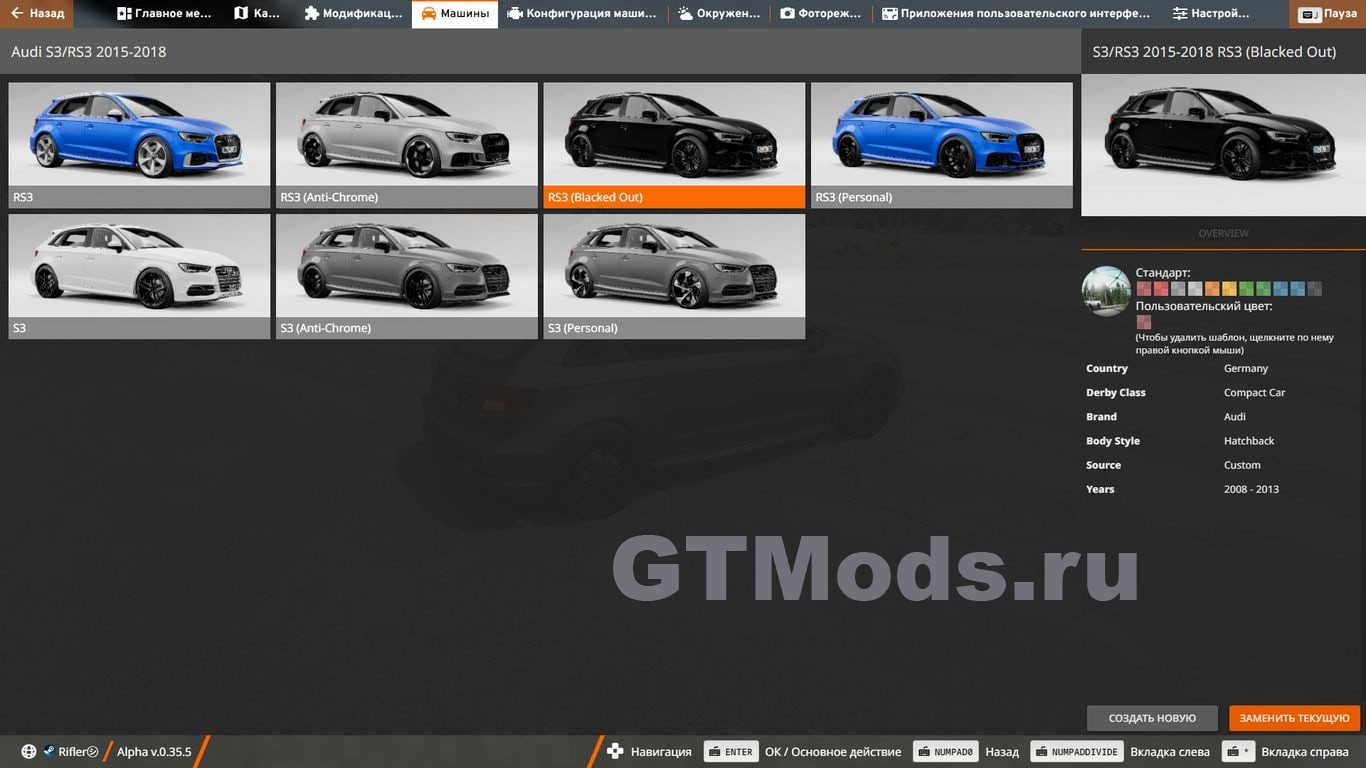Viewport: 1366px width, 768px height.
Task: Open the OVERVIEW tab in details panel
Action: [1223, 233]
